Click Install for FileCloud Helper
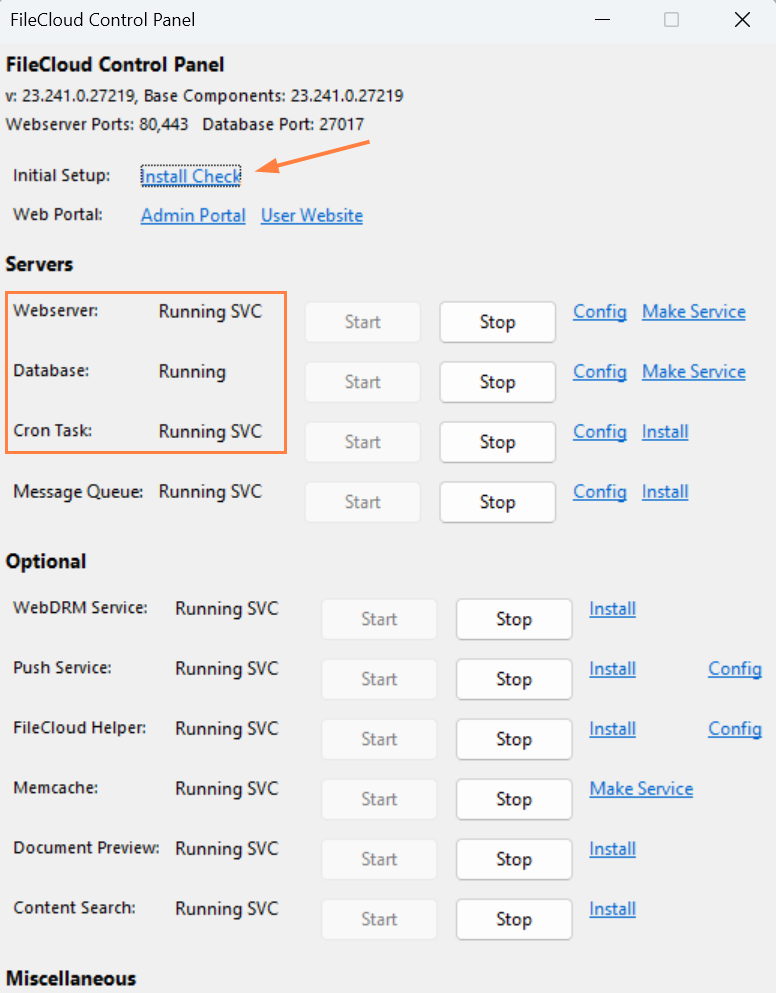 pyautogui.click(x=612, y=728)
